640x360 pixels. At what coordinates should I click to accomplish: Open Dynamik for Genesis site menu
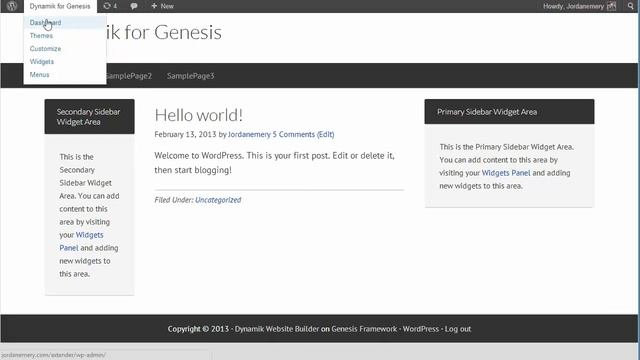click(x=60, y=6)
